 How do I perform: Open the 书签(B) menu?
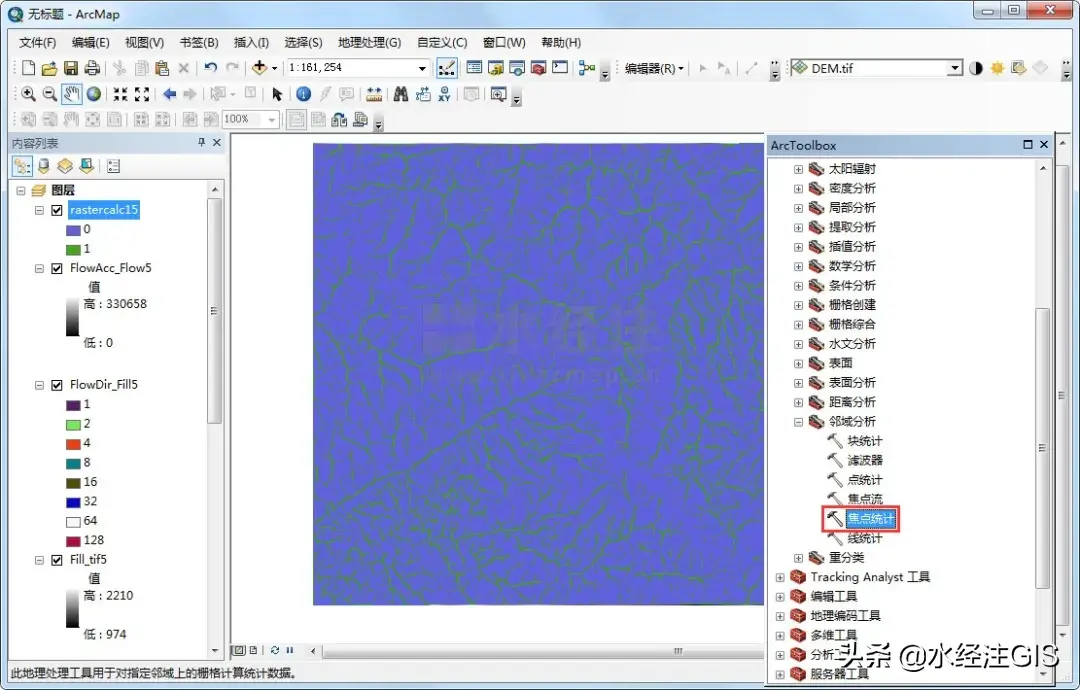click(x=198, y=43)
